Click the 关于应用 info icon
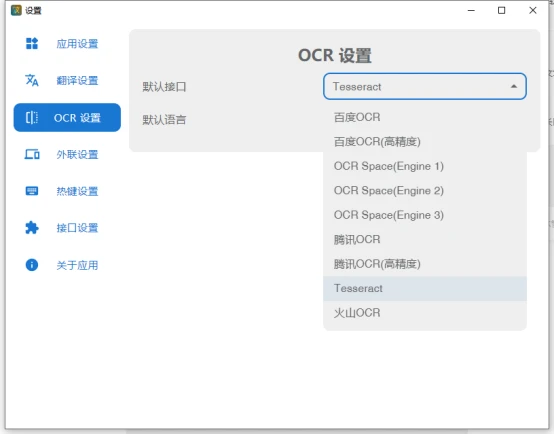554x434 pixels. tap(32, 265)
